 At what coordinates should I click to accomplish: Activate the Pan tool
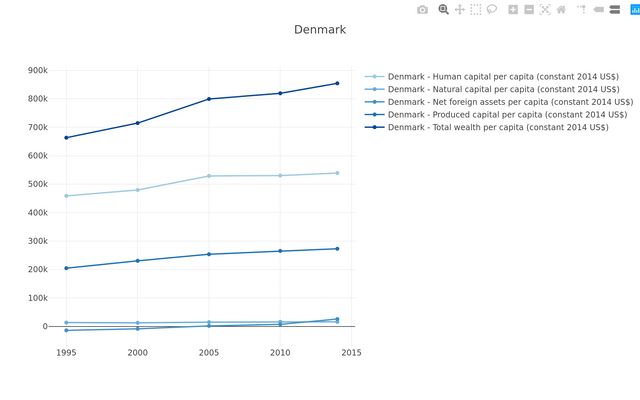coord(460,9)
